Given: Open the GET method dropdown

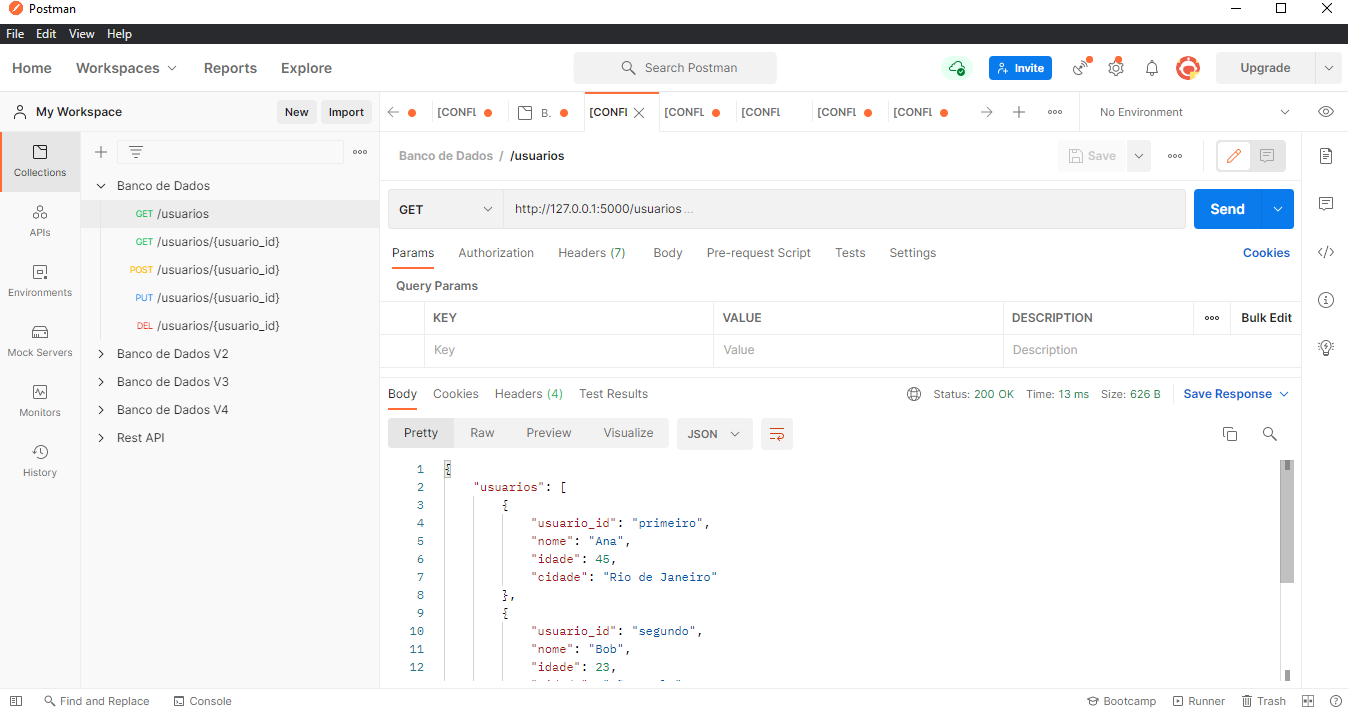Looking at the screenshot, I should pyautogui.click(x=445, y=209).
